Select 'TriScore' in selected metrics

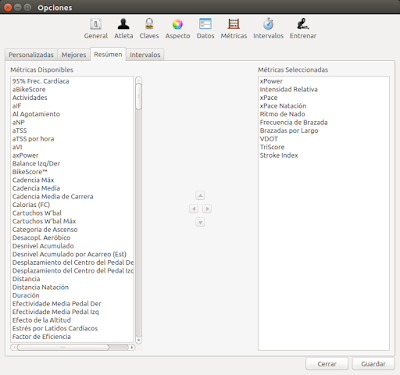[x=324, y=147]
